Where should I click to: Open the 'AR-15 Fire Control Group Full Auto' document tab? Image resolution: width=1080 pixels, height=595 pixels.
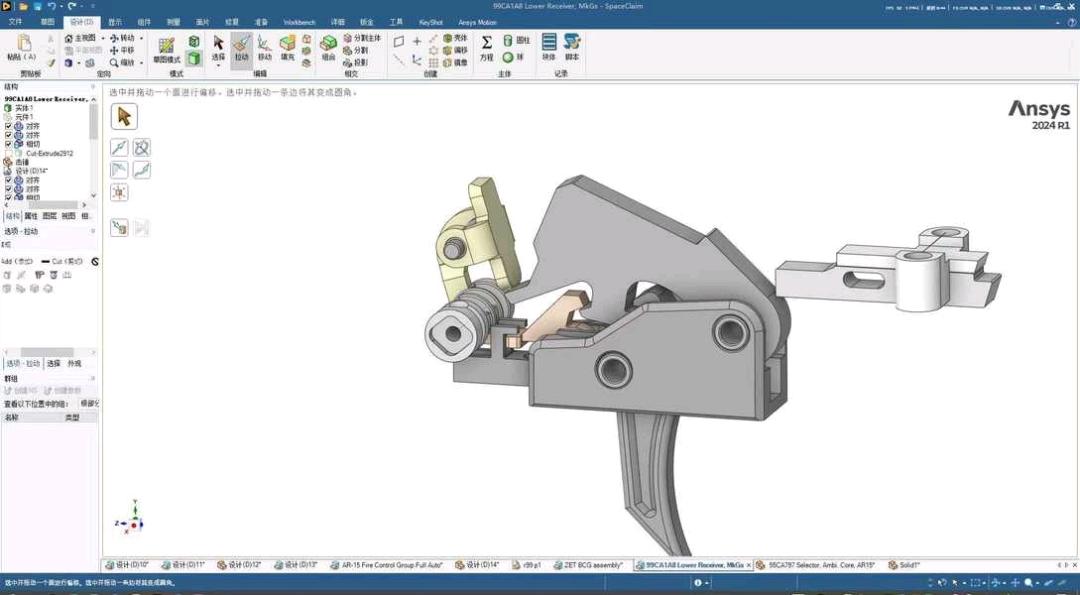[x=391, y=565]
